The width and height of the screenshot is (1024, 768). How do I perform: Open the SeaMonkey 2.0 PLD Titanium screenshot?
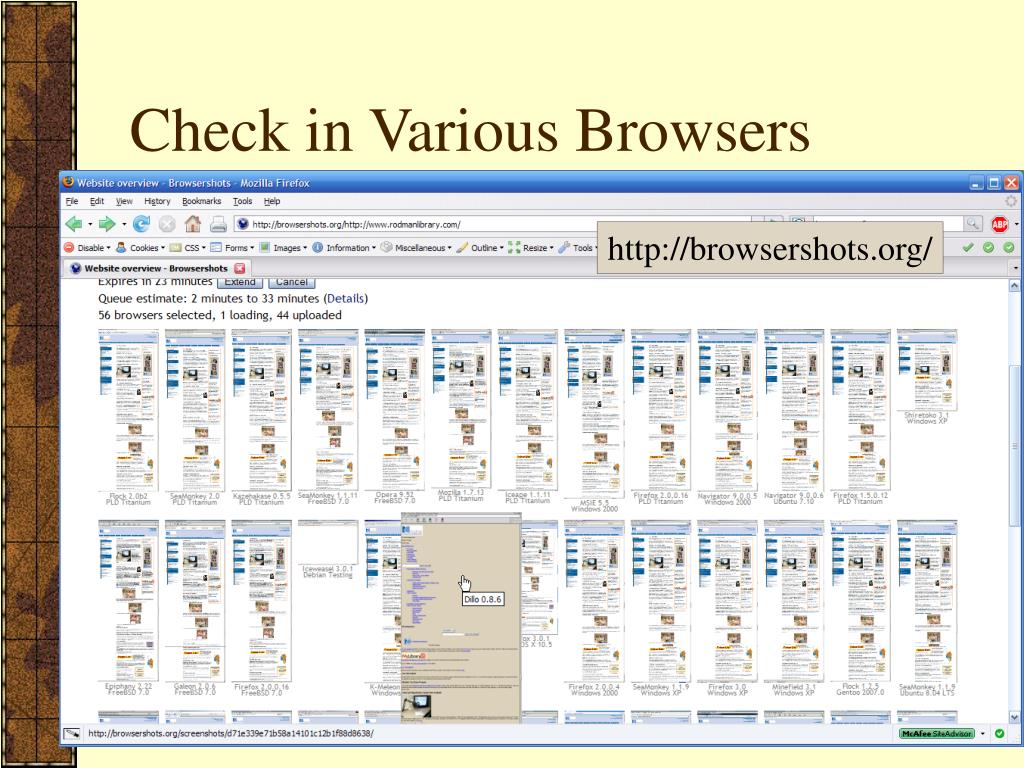coord(195,411)
